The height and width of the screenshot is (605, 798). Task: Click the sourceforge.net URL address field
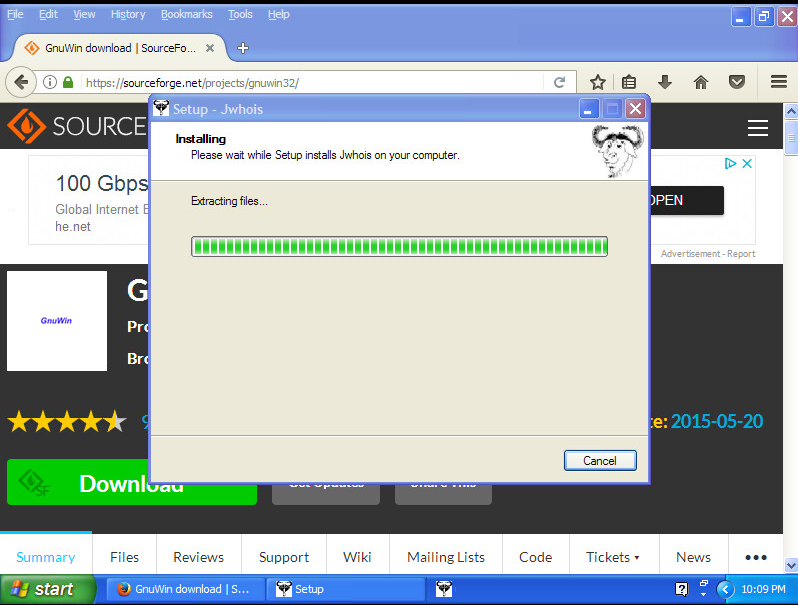point(311,82)
